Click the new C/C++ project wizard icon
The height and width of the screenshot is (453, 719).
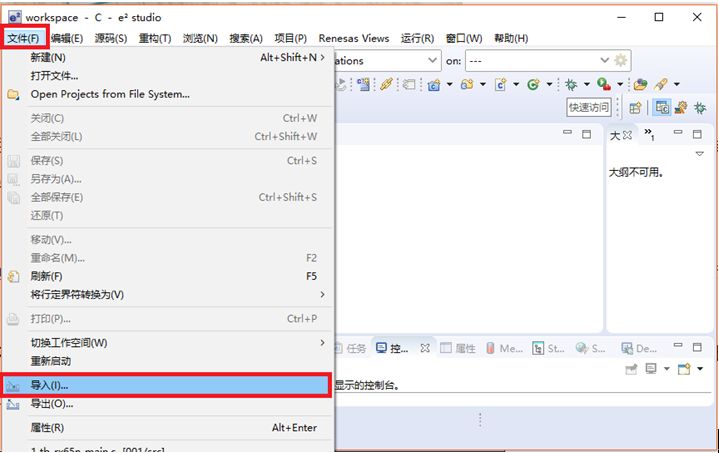(364, 84)
